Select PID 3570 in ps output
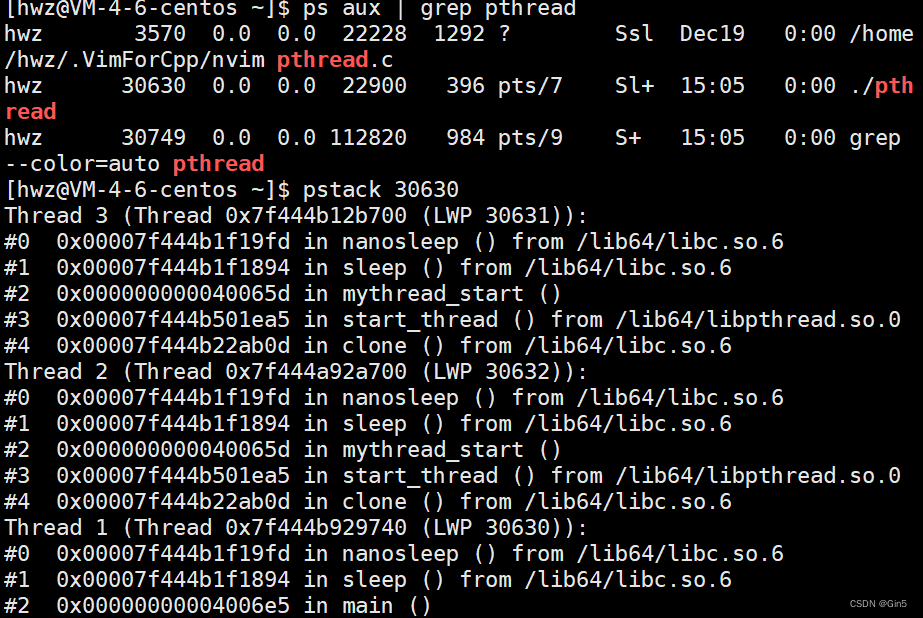923x618 pixels. point(160,34)
